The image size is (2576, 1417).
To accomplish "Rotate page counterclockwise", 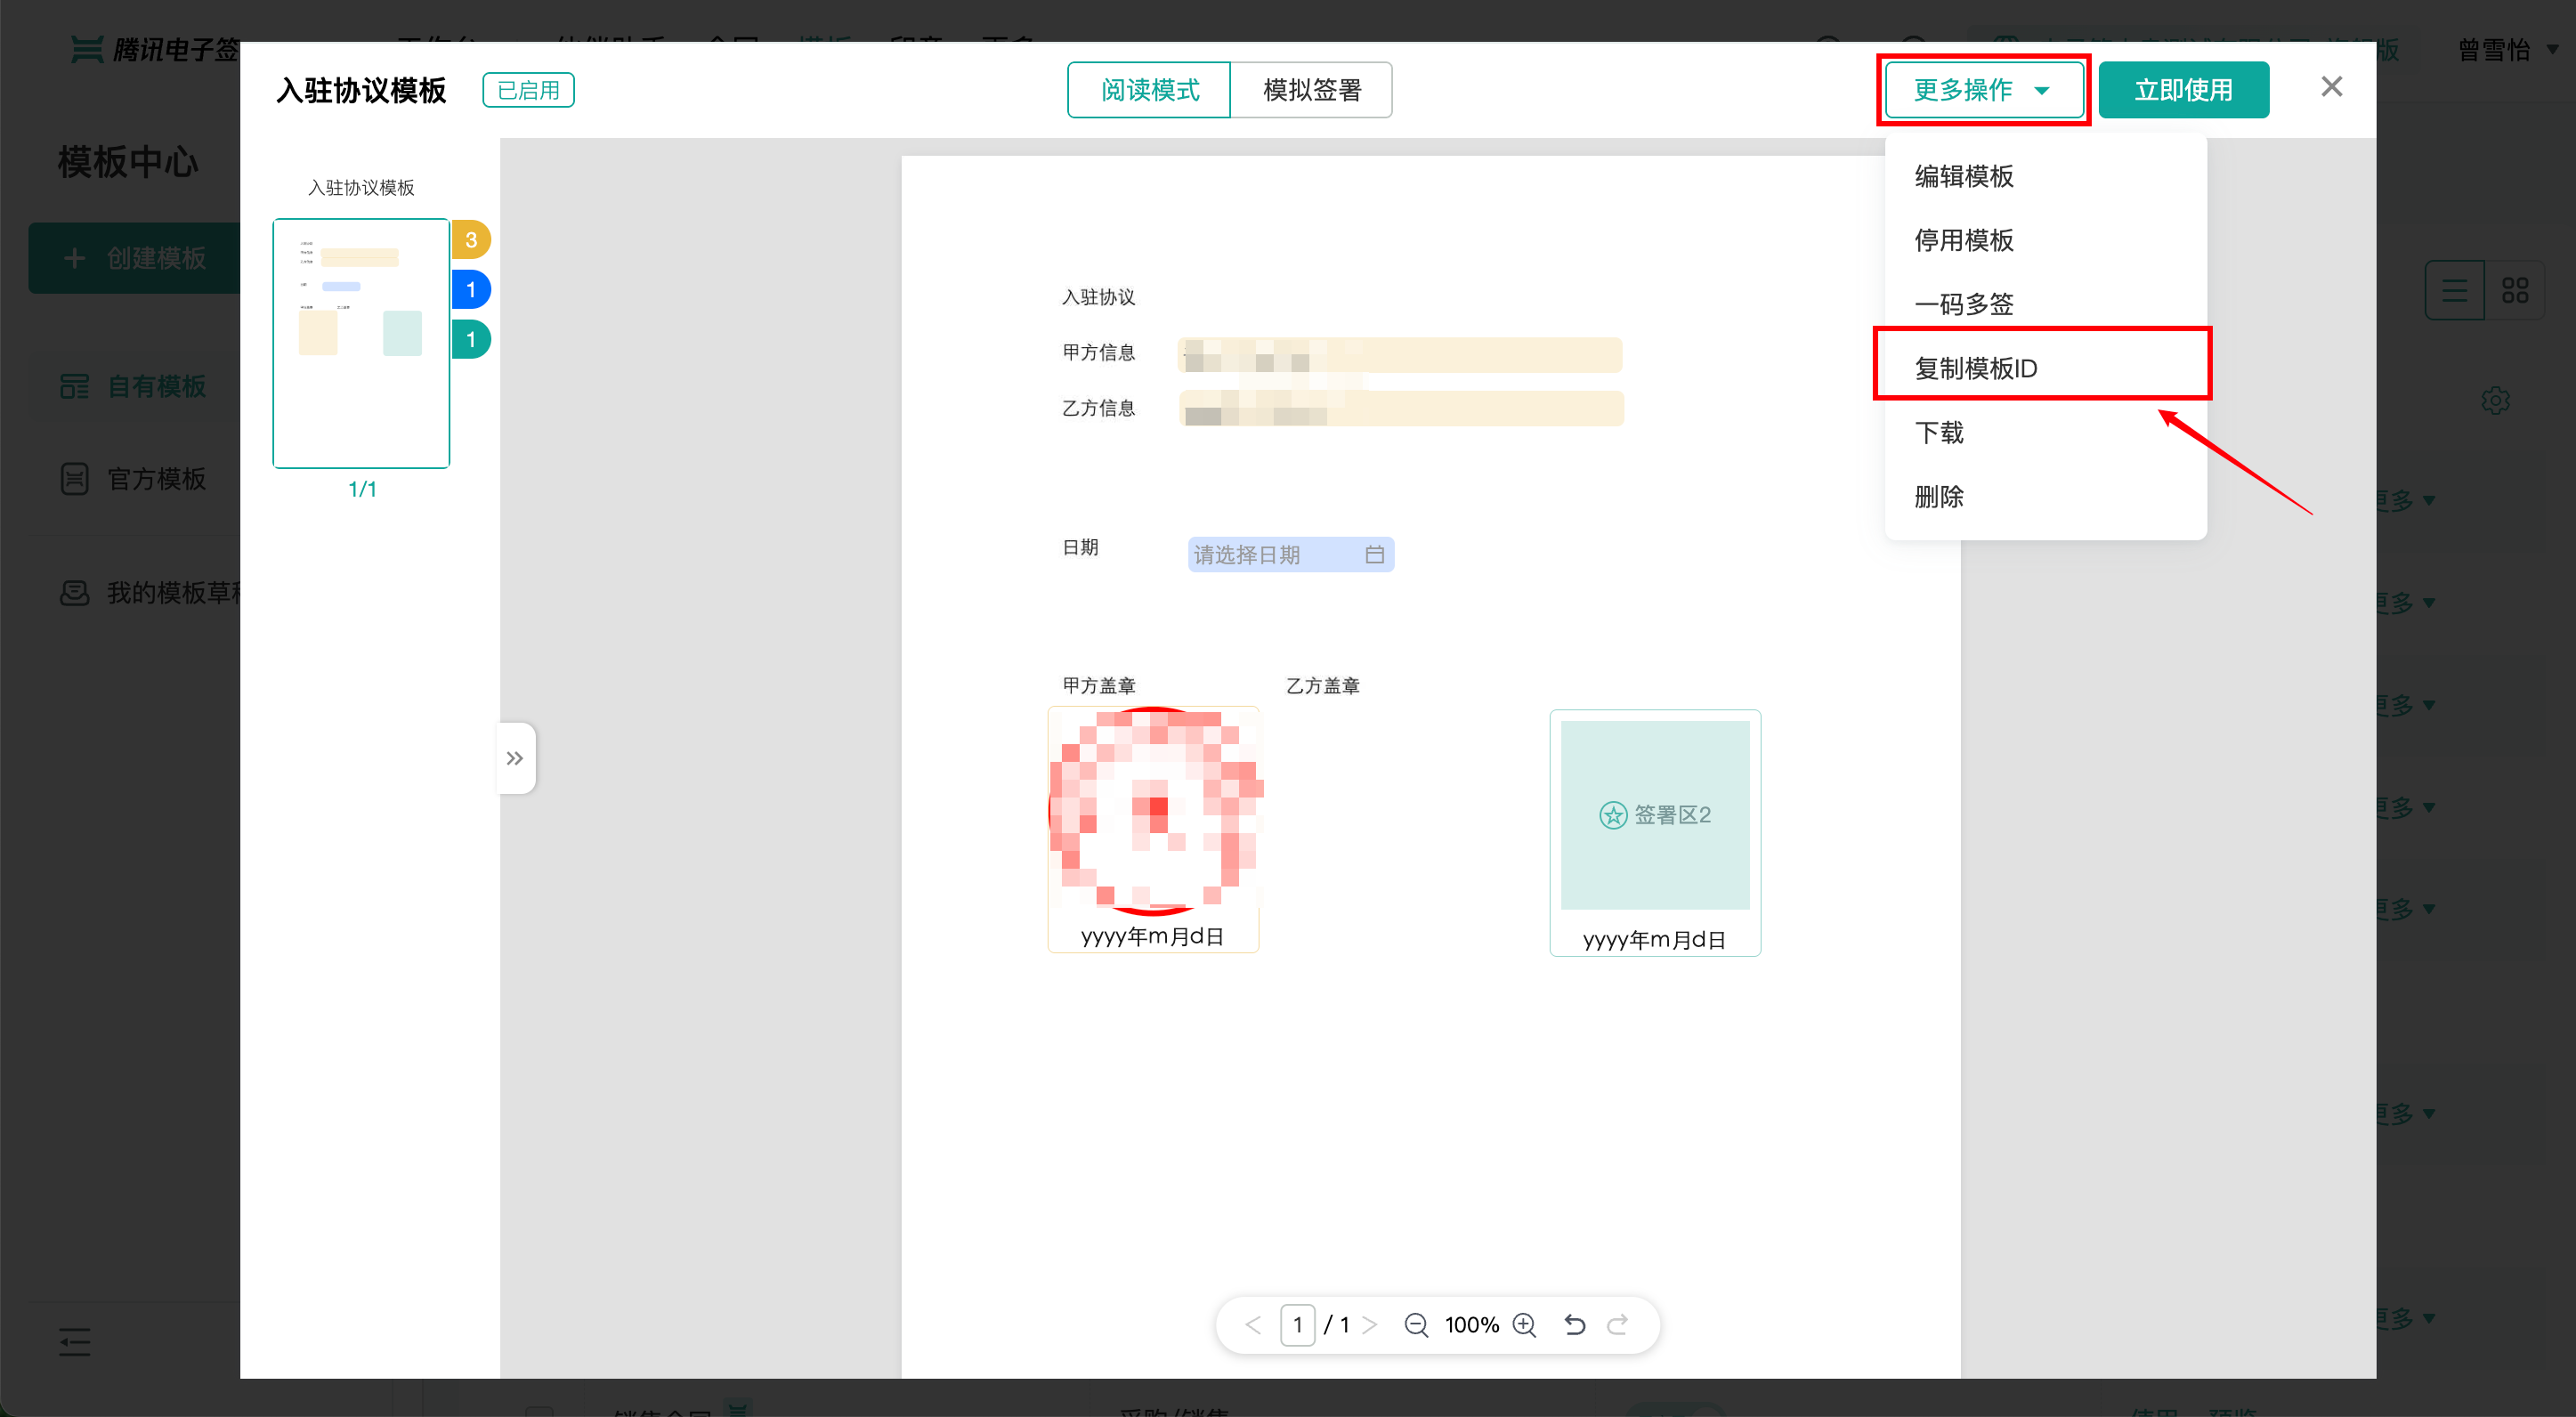I will pyautogui.click(x=1575, y=1325).
